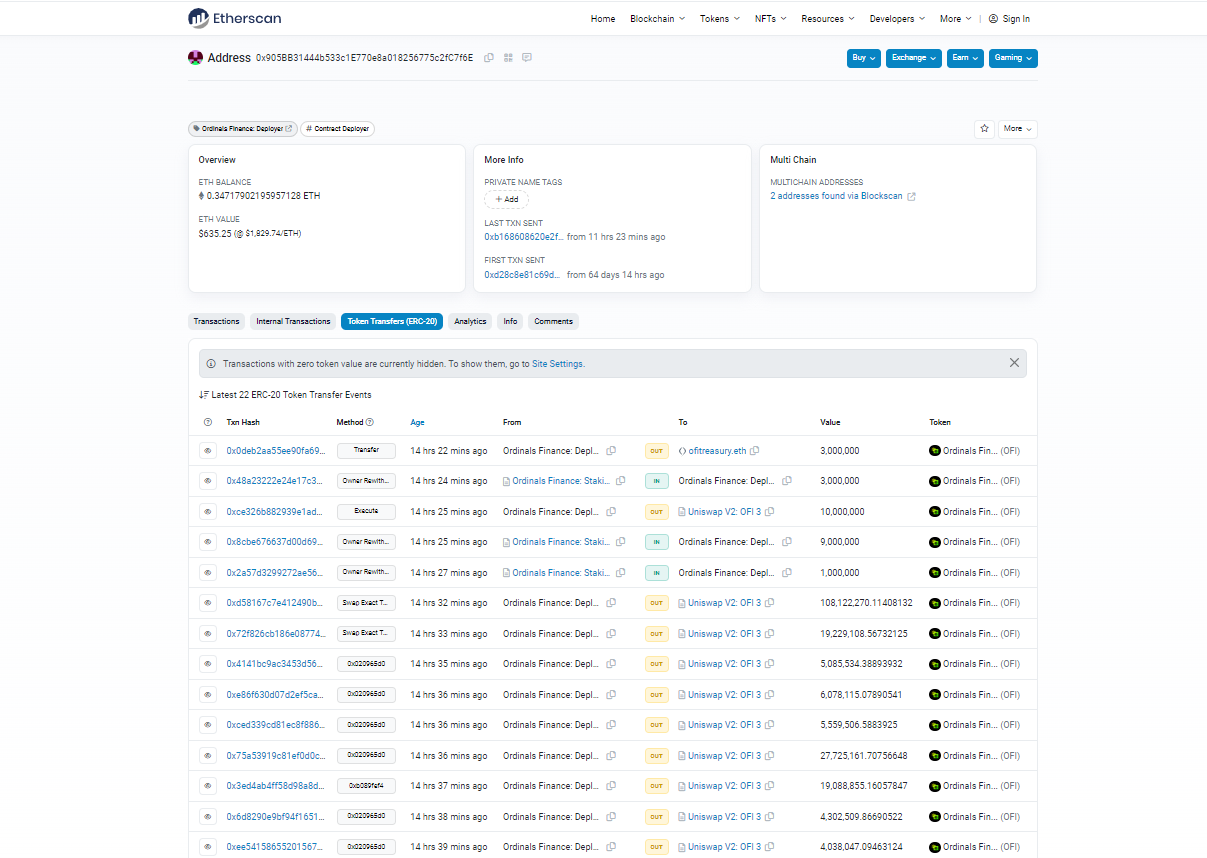Open the Site Settings link
The image size is (1207, 858).
[x=557, y=364]
